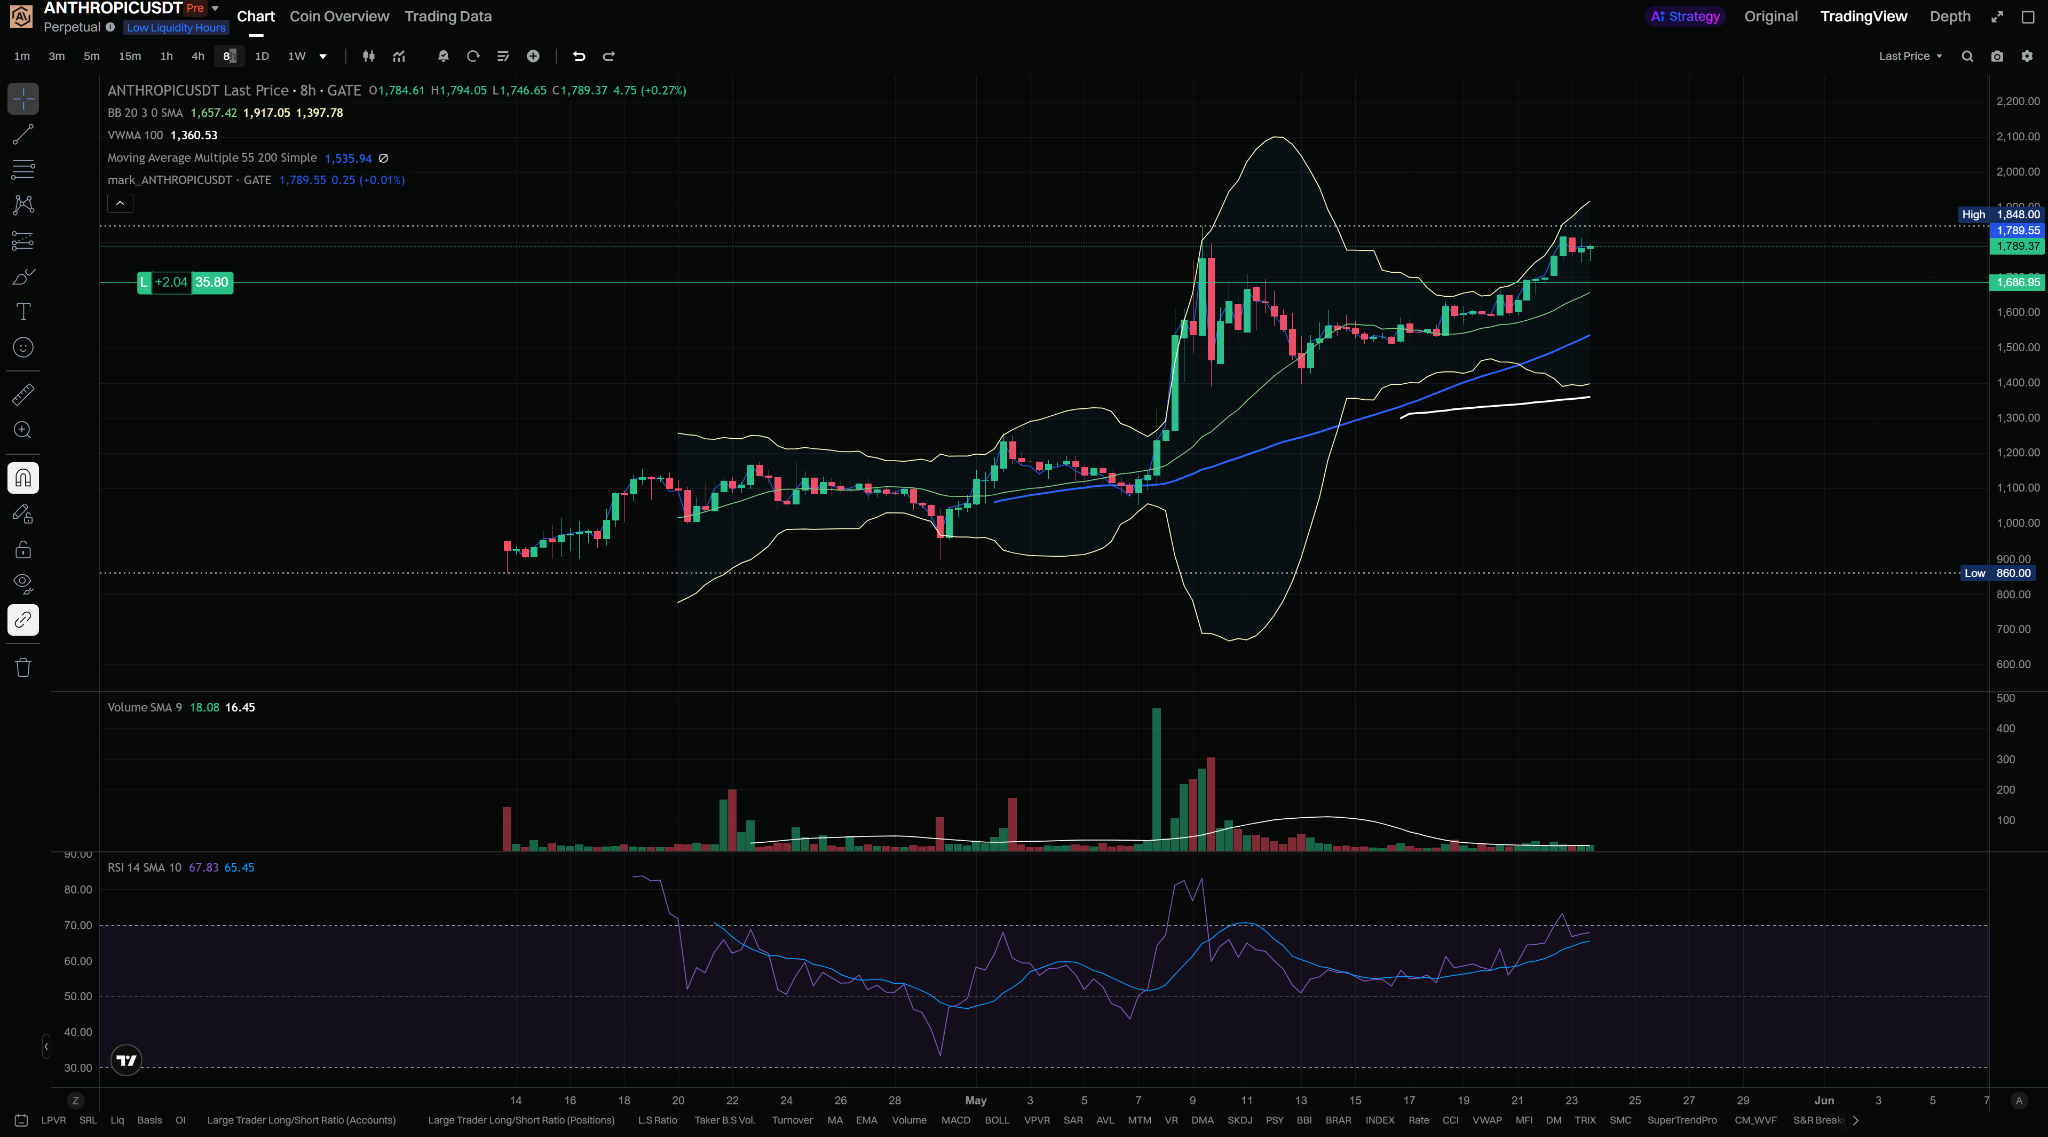Open chart settings gear icon

(x=2027, y=56)
